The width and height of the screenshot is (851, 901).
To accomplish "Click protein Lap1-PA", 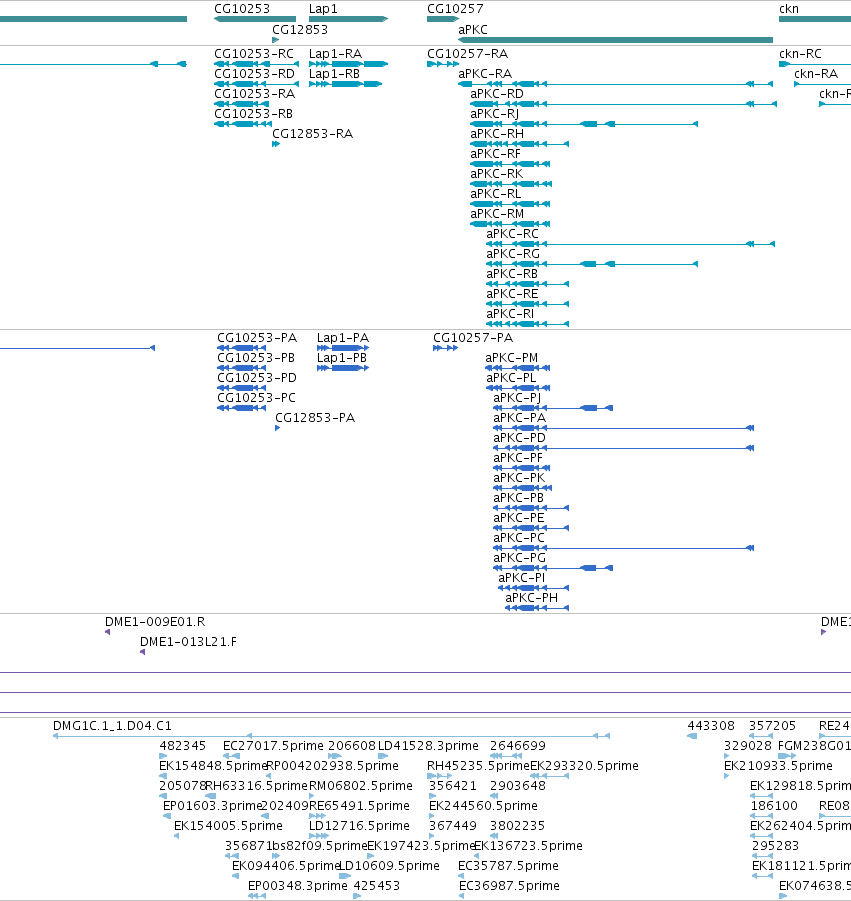I will tap(343, 338).
